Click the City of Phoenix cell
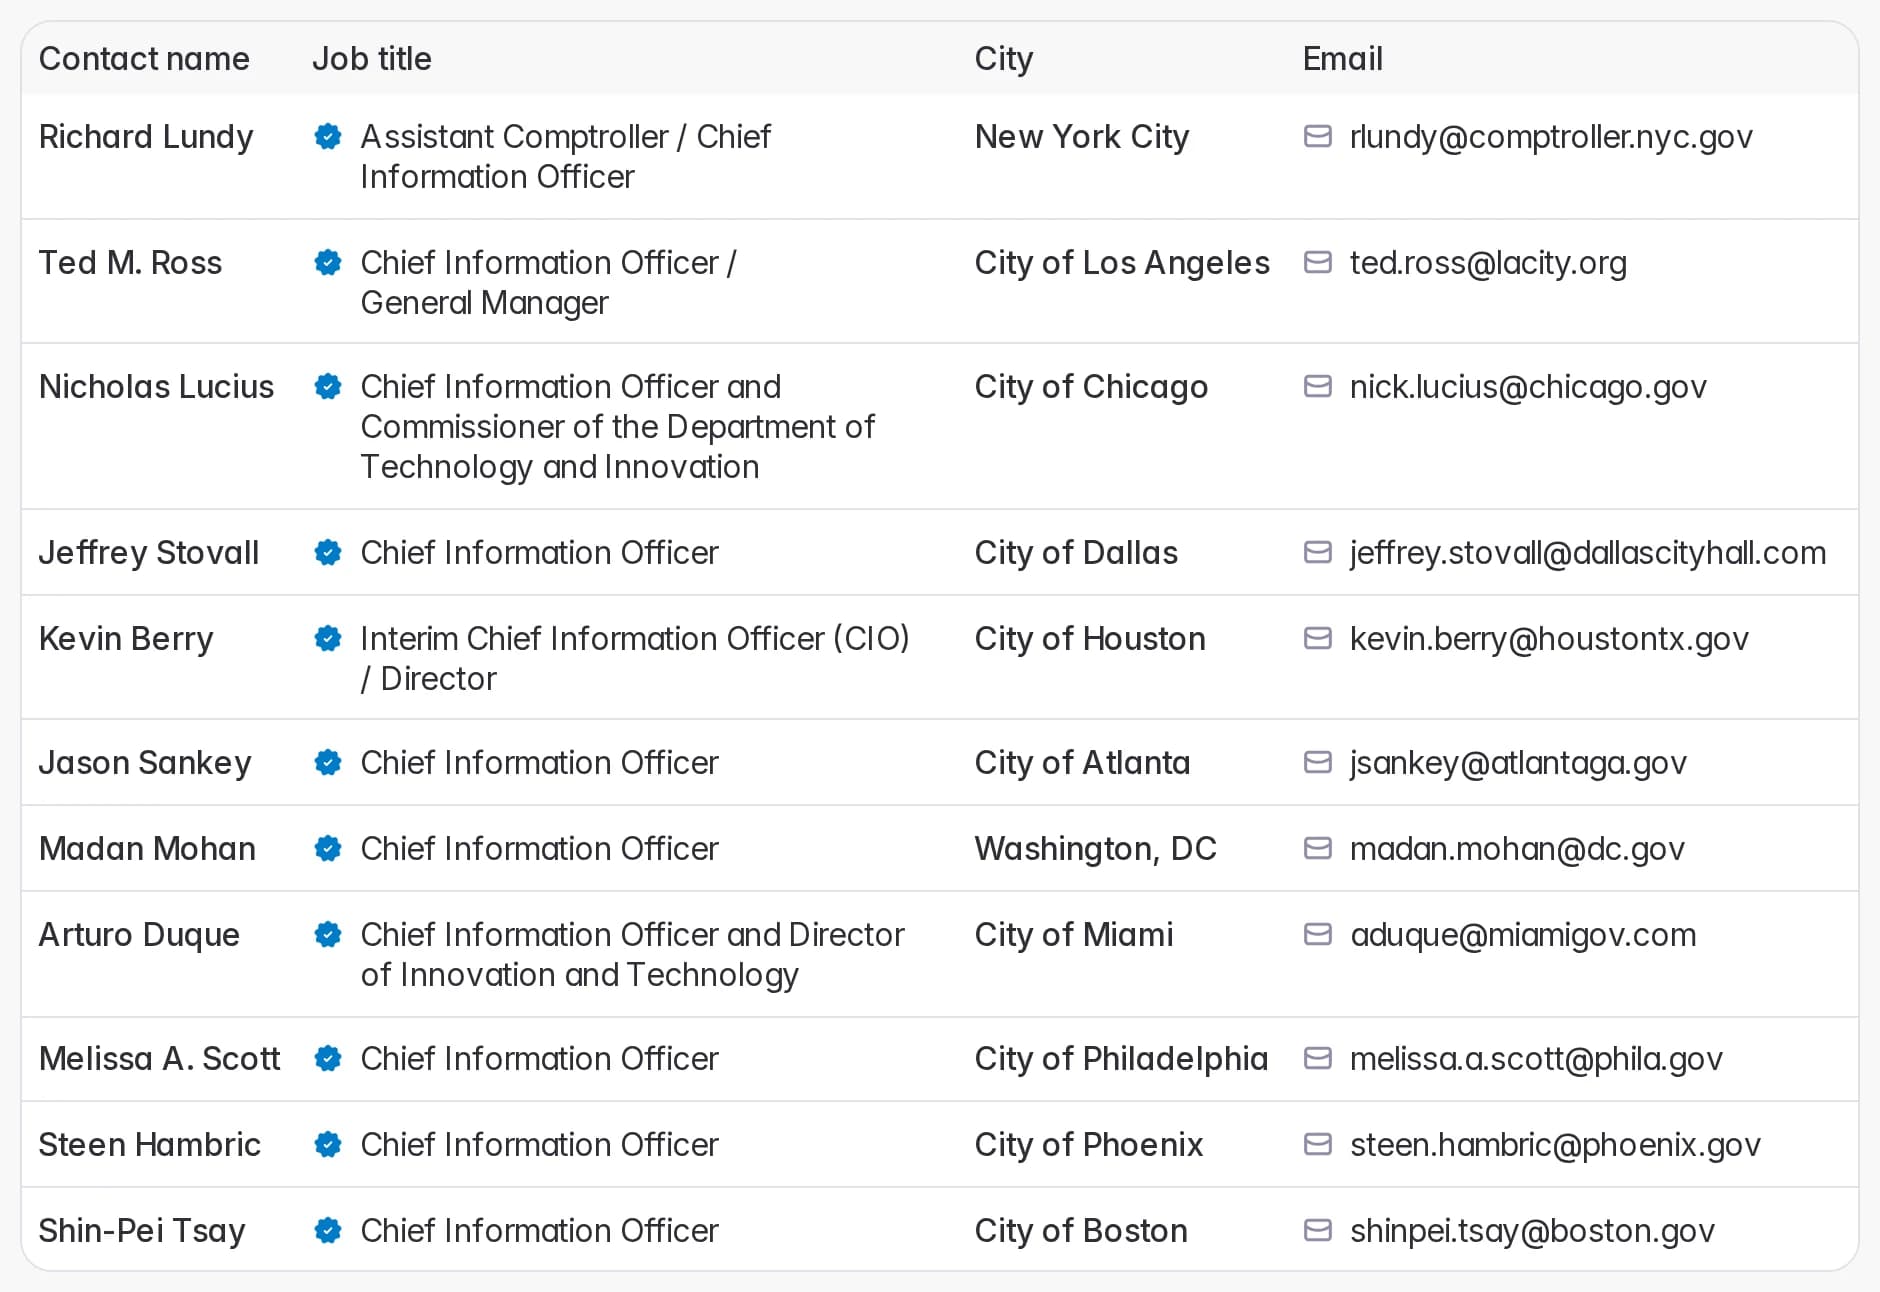1880x1292 pixels. pyautogui.click(x=1089, y=1145)
